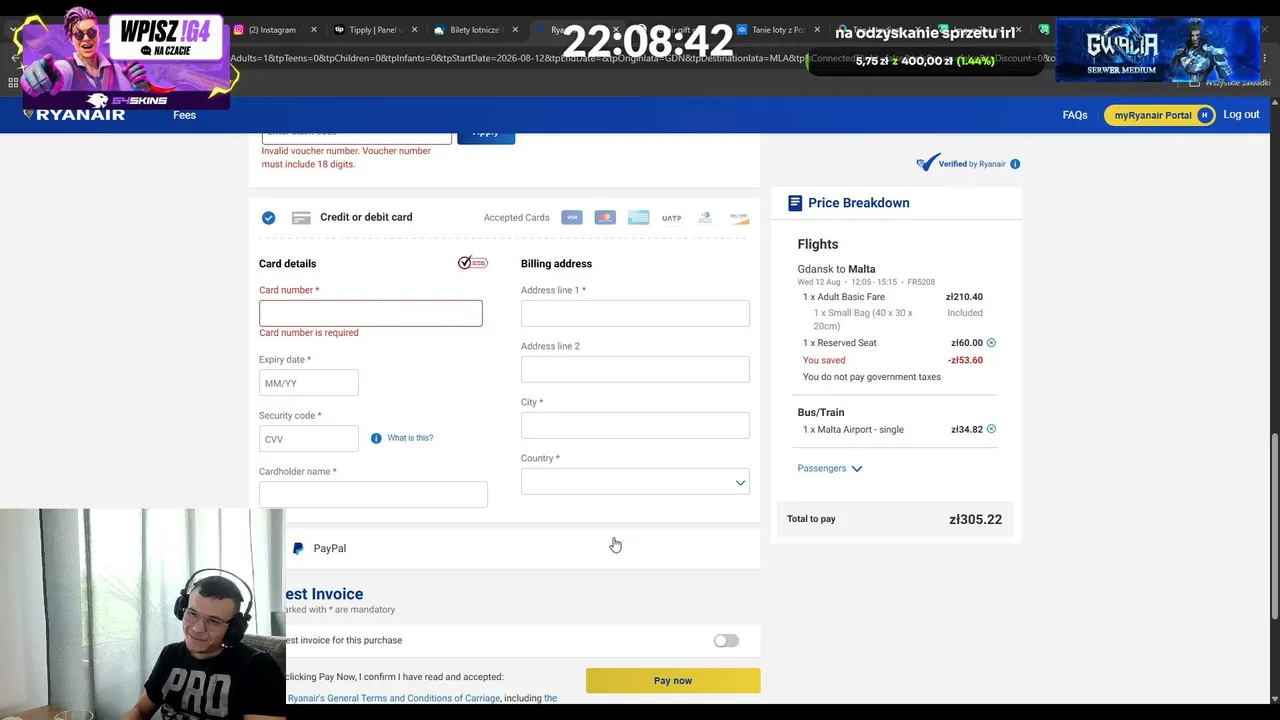The height and width of the screenshot is (720, 1280).
Task: Click the info icon next to Verified by Ryanair
Action: (x=1015, y=164)
